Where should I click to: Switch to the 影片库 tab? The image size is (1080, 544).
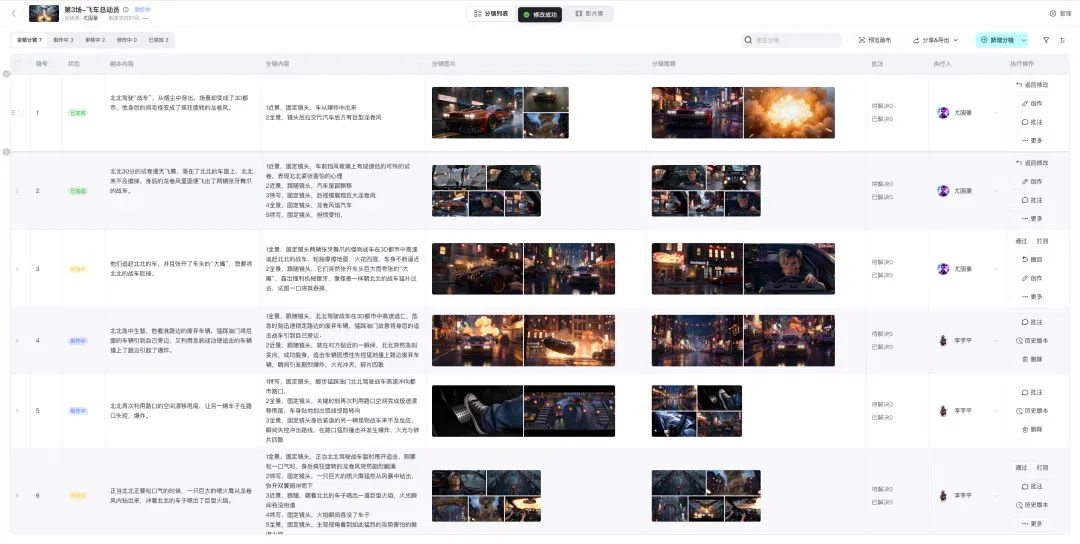pos(589,14)
